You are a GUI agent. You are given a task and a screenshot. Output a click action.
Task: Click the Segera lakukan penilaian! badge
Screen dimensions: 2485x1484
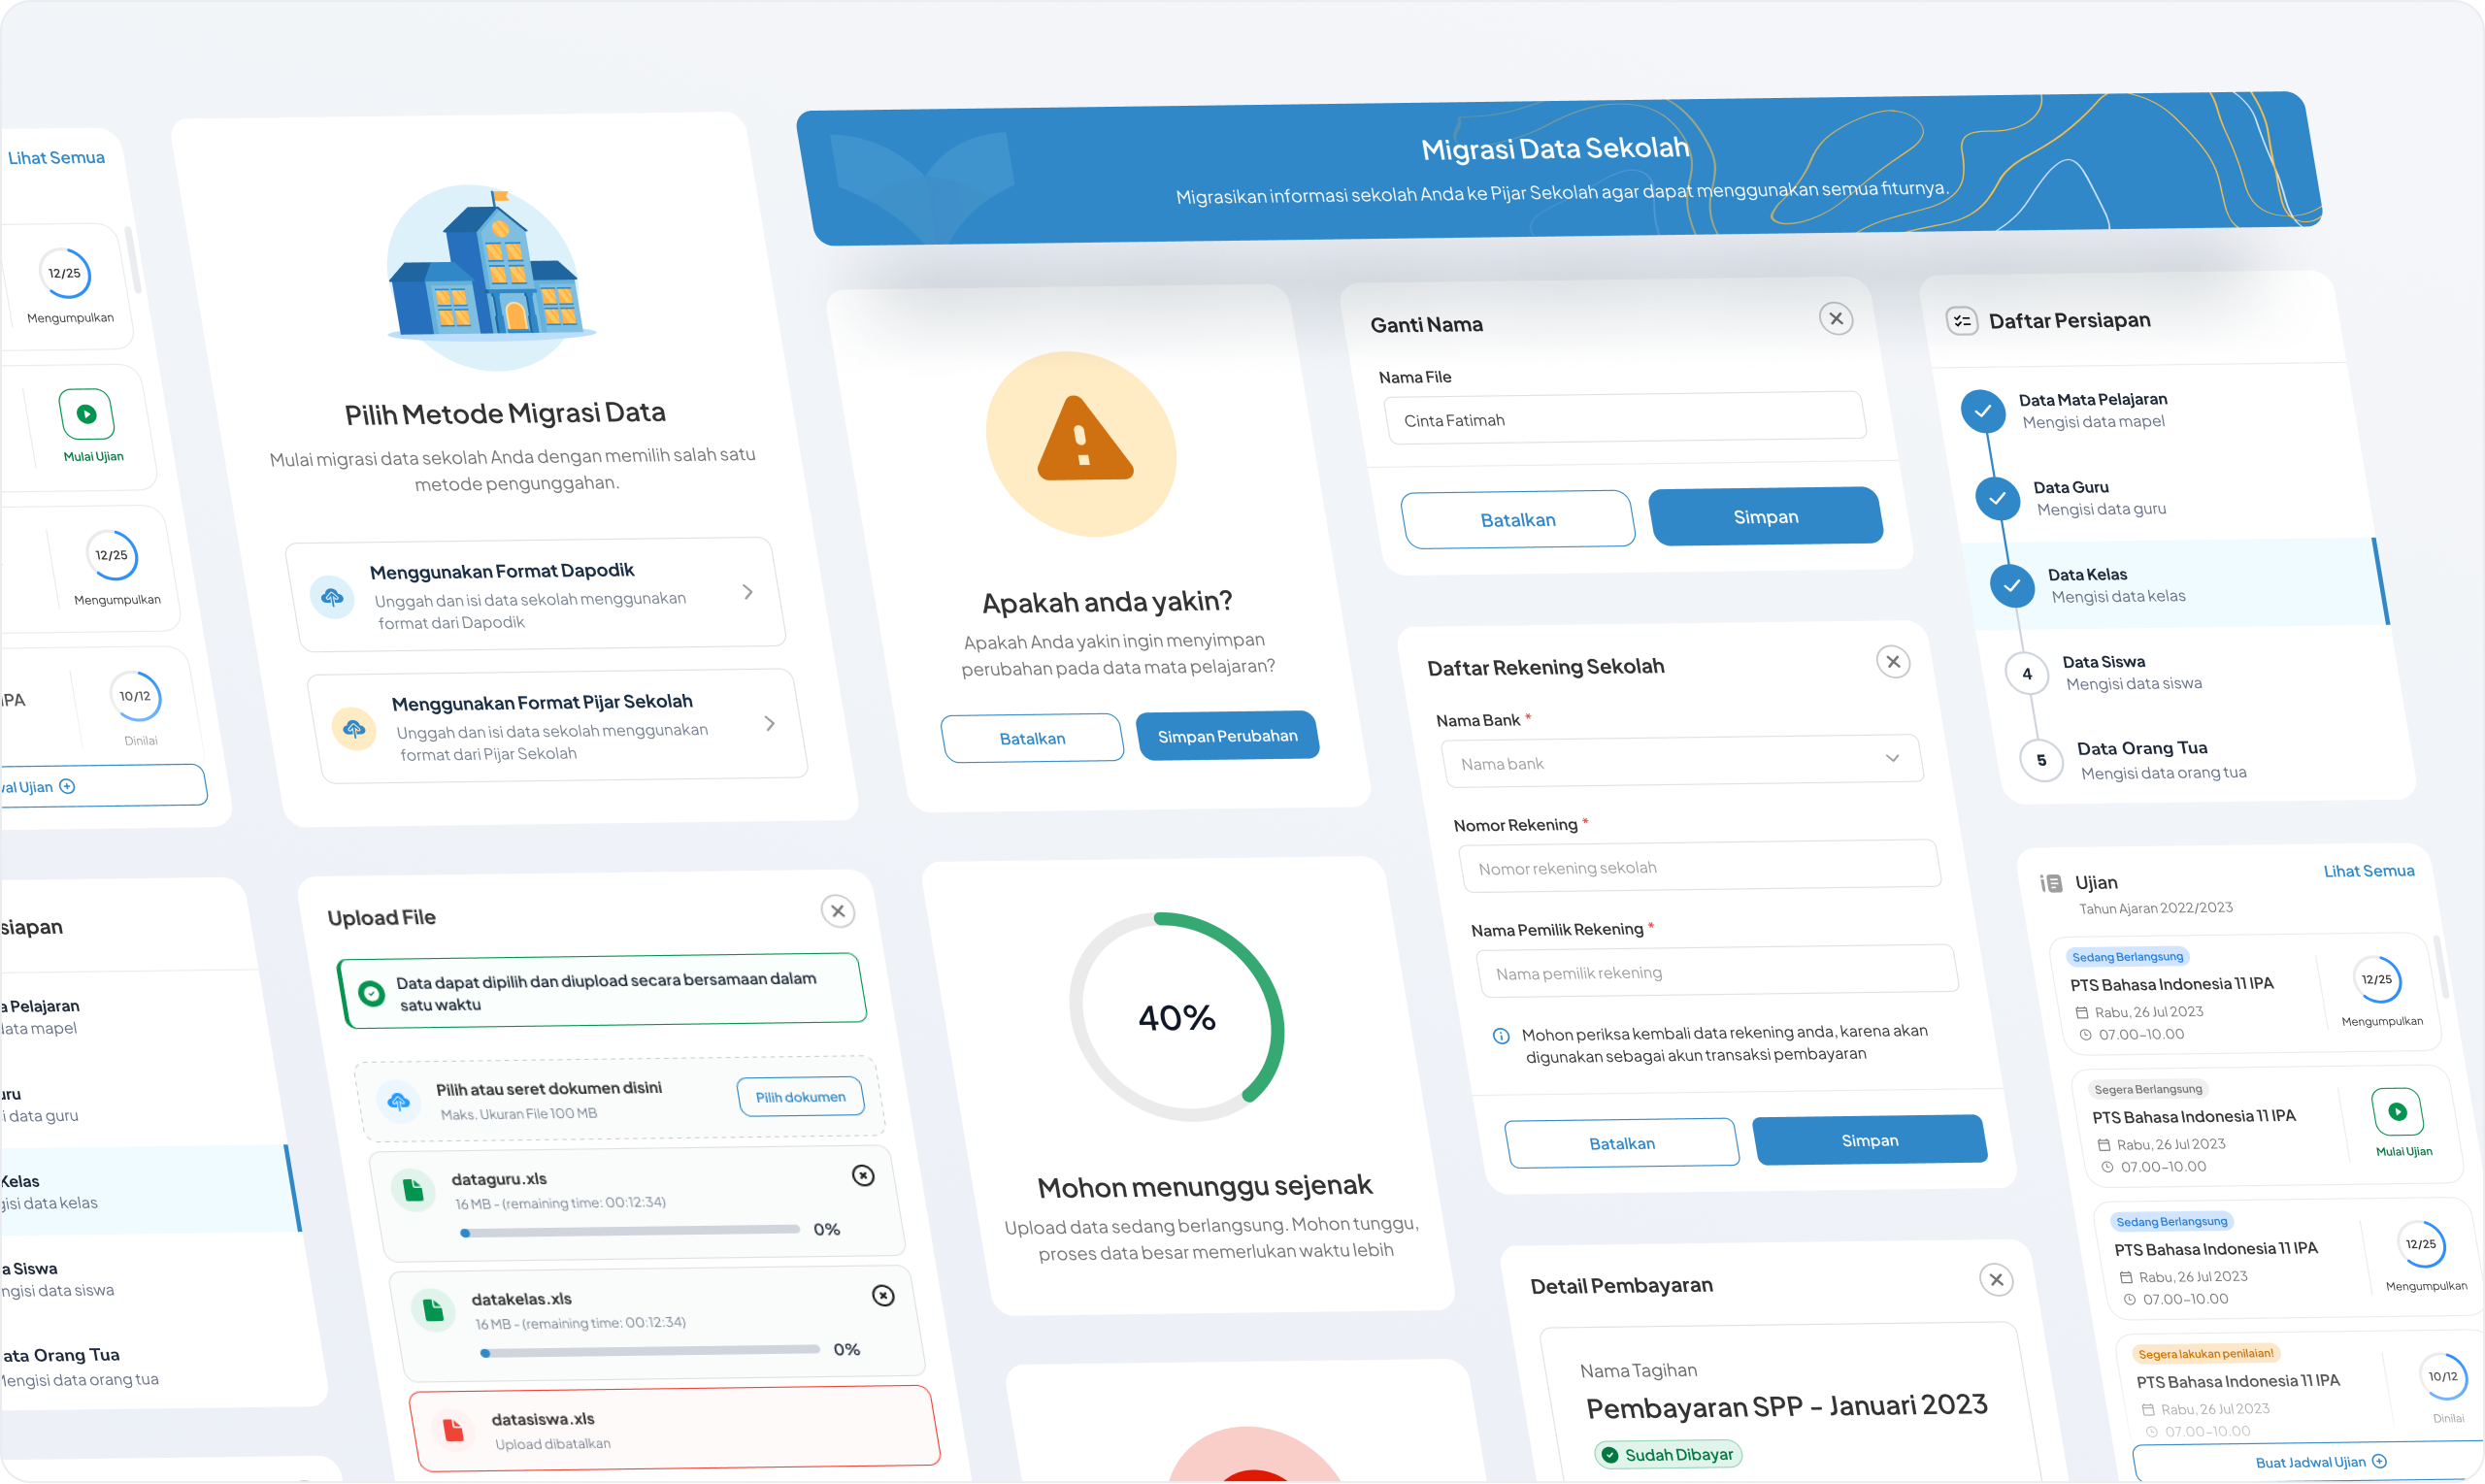tap(2205, 1354)
